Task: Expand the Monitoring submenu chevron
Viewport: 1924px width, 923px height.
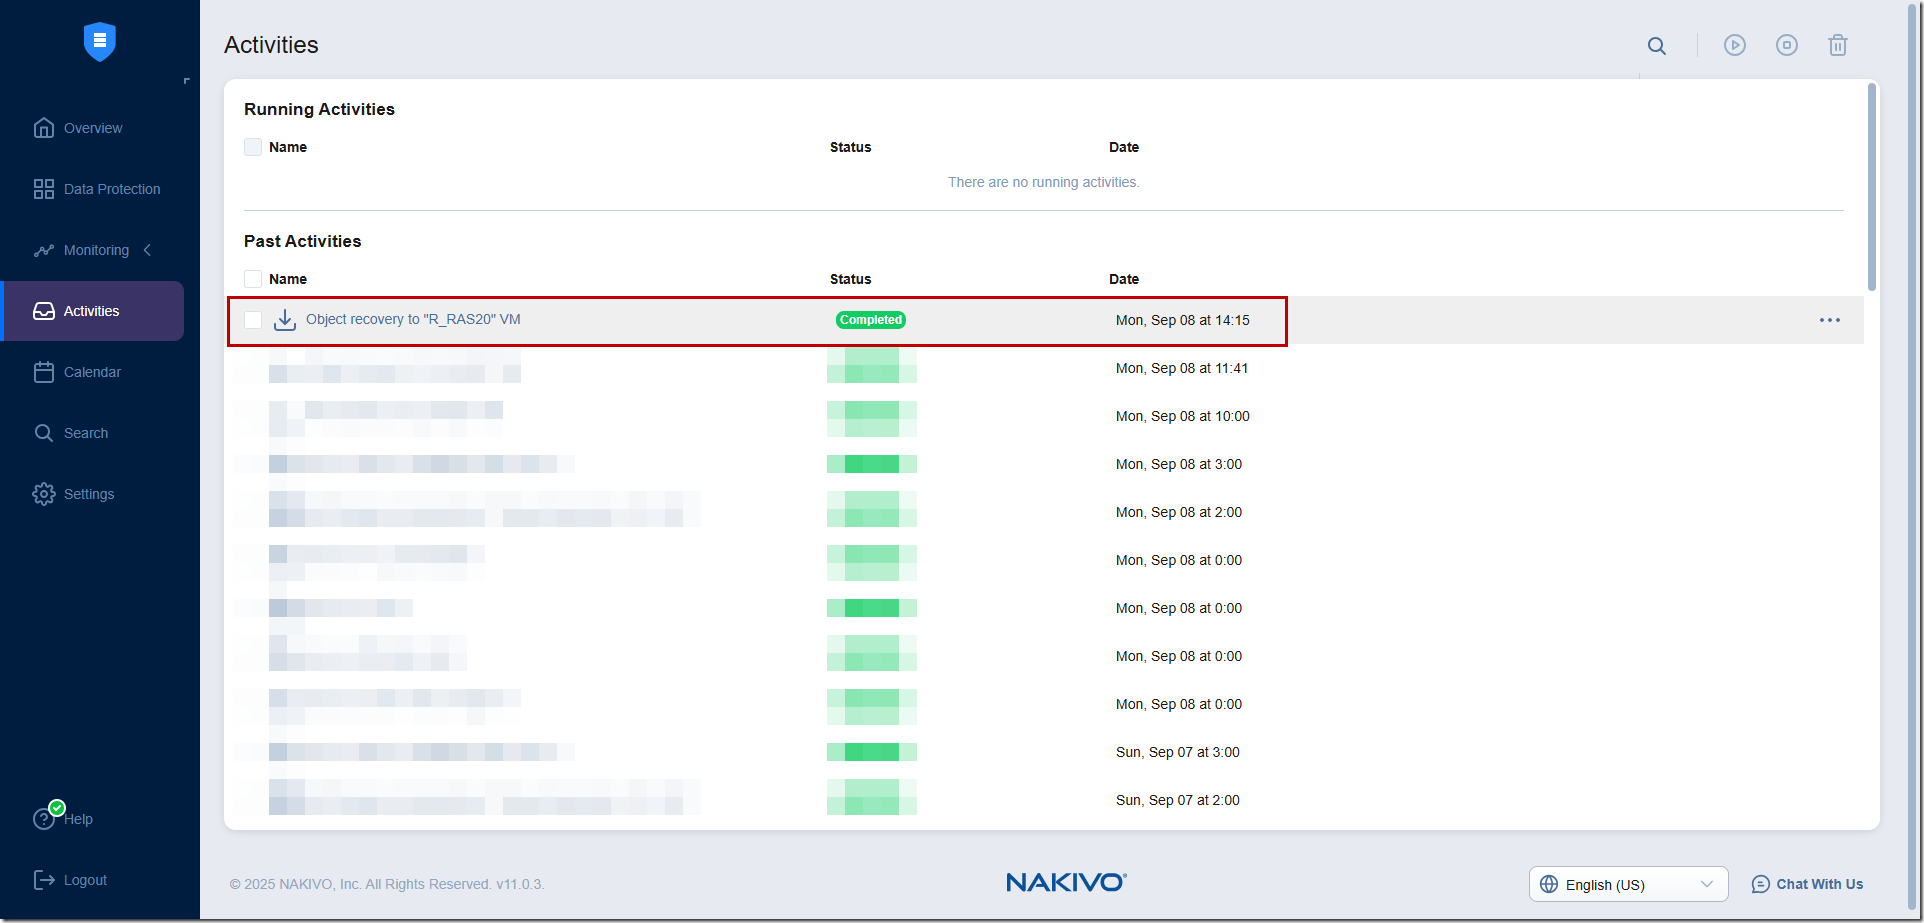Action: [x=148, y=250]
